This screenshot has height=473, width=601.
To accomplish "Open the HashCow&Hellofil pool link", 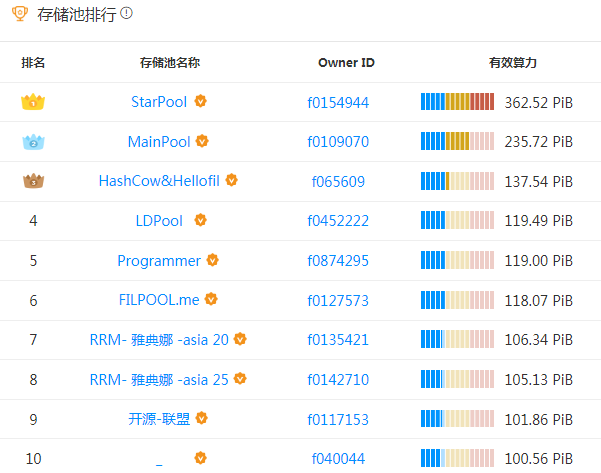I will point(159,181).
